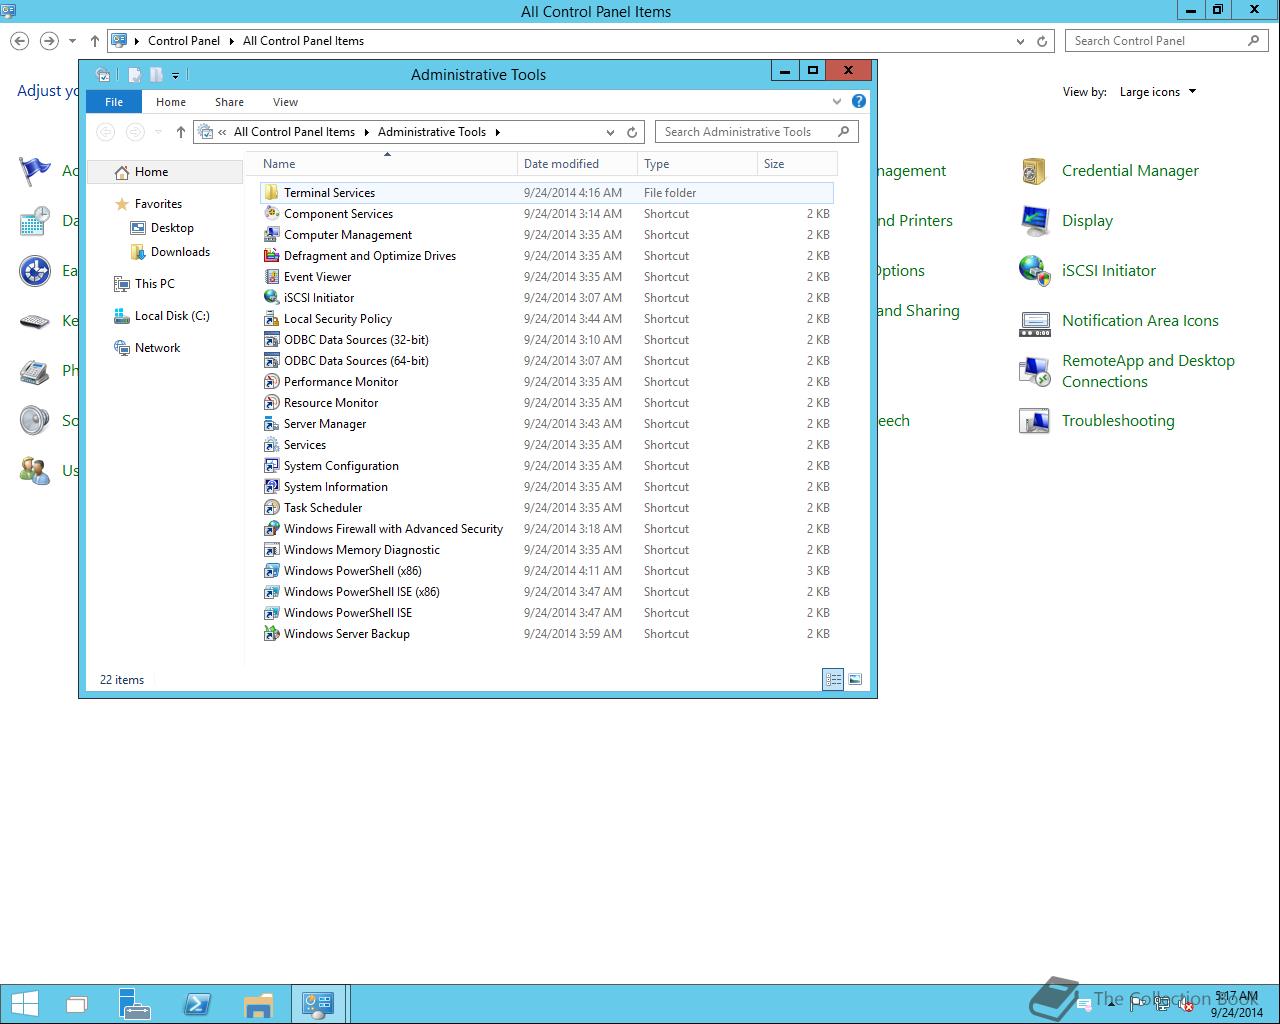Open the View ribbon tab
The image size is (1280, 1024).
pos(285,102)
